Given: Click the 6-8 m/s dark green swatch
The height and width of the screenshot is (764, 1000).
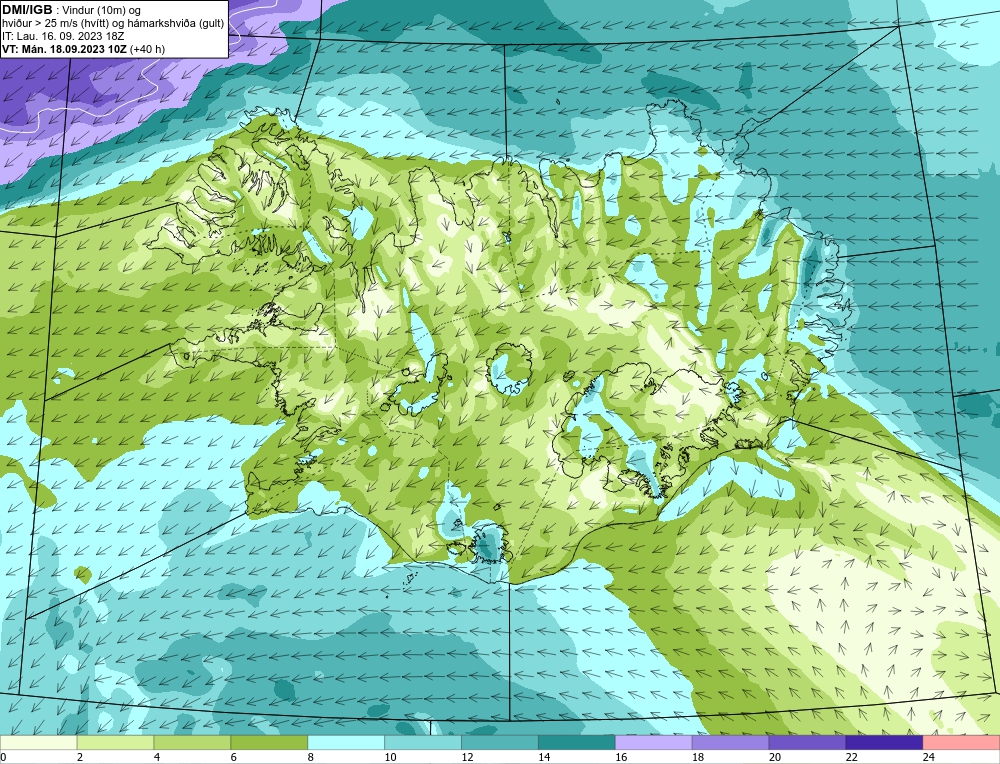Looking at the screenshot, I should pos(269,743).
